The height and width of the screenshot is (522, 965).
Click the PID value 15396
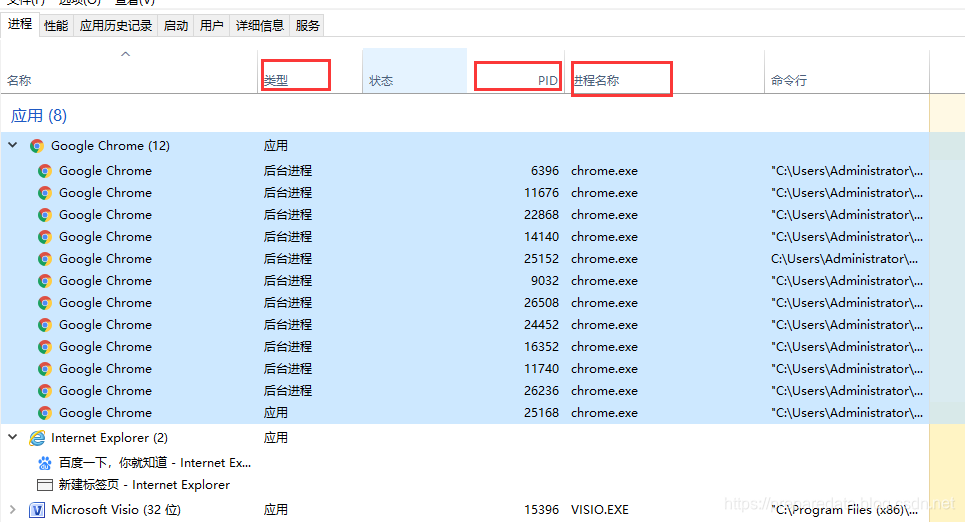pyautogui.click(x=542, y=510)
